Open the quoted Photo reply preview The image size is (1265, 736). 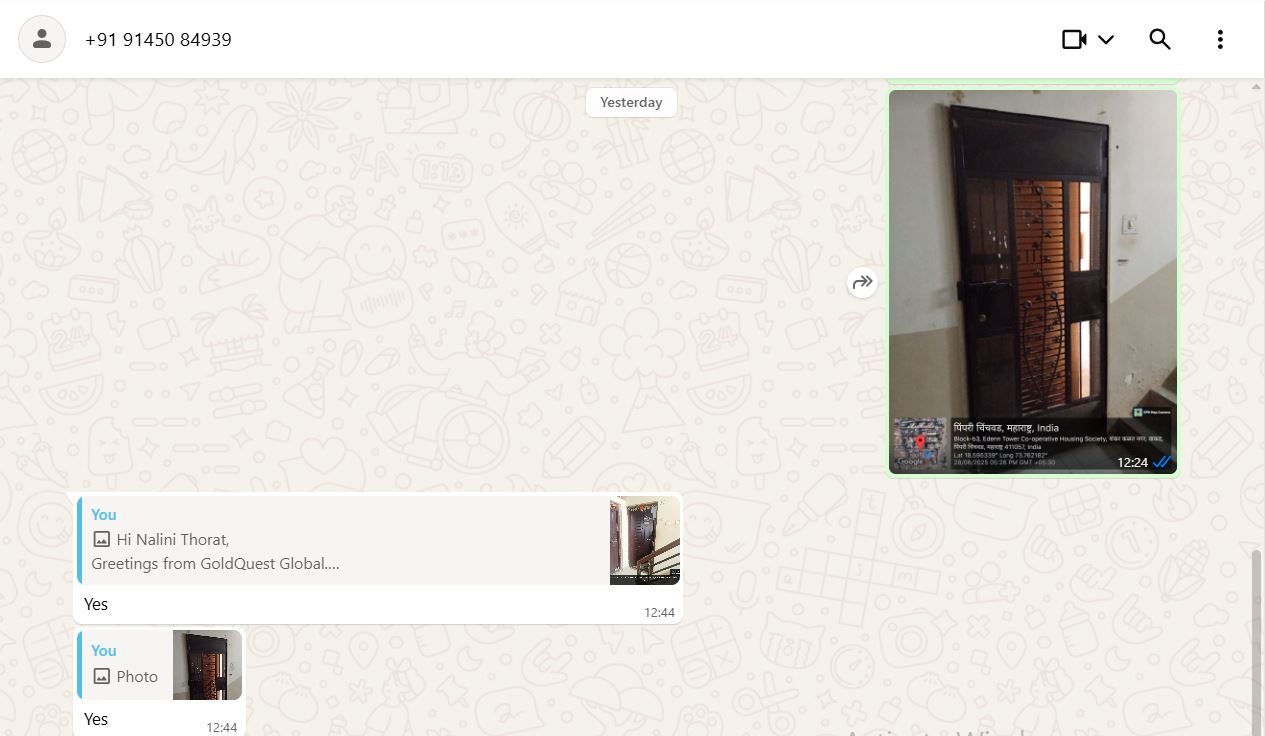pos(160,664)
